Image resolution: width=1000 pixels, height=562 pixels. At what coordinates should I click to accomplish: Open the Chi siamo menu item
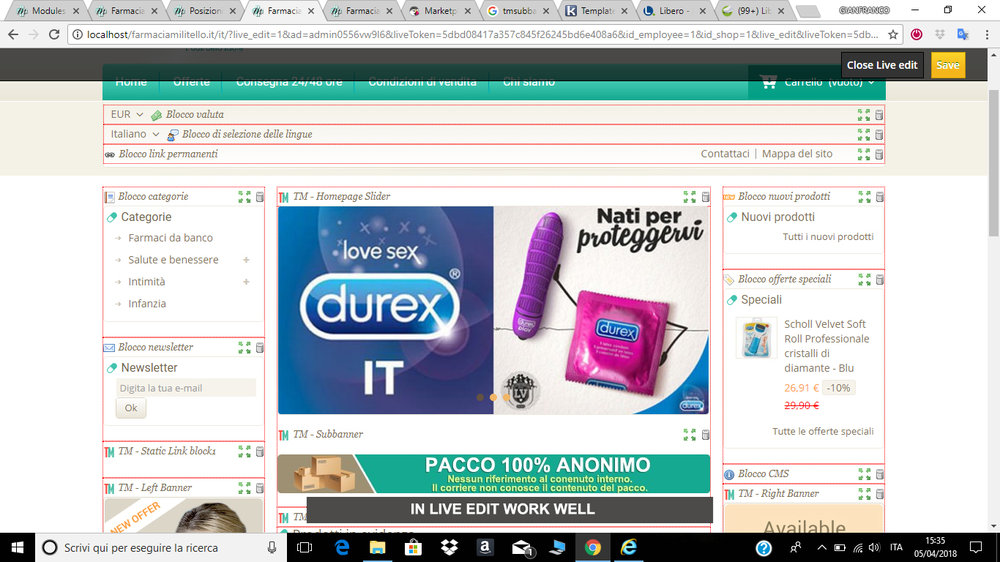coord(529,82)
